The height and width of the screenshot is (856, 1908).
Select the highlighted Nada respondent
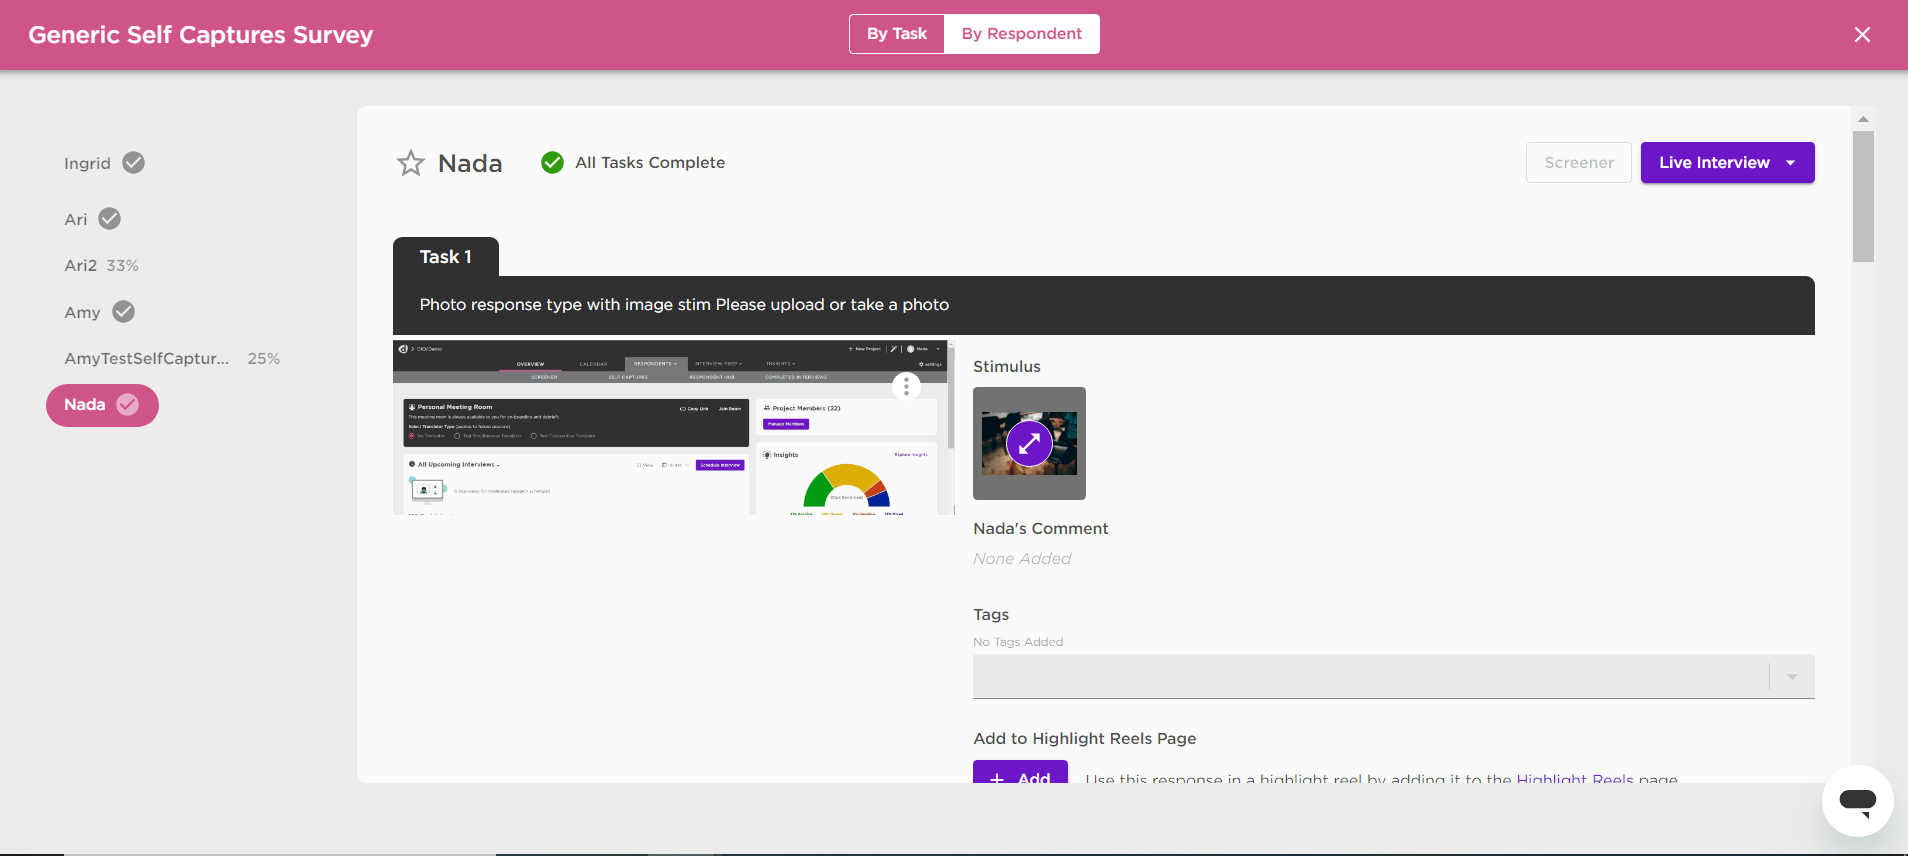(x=102, y=405)
